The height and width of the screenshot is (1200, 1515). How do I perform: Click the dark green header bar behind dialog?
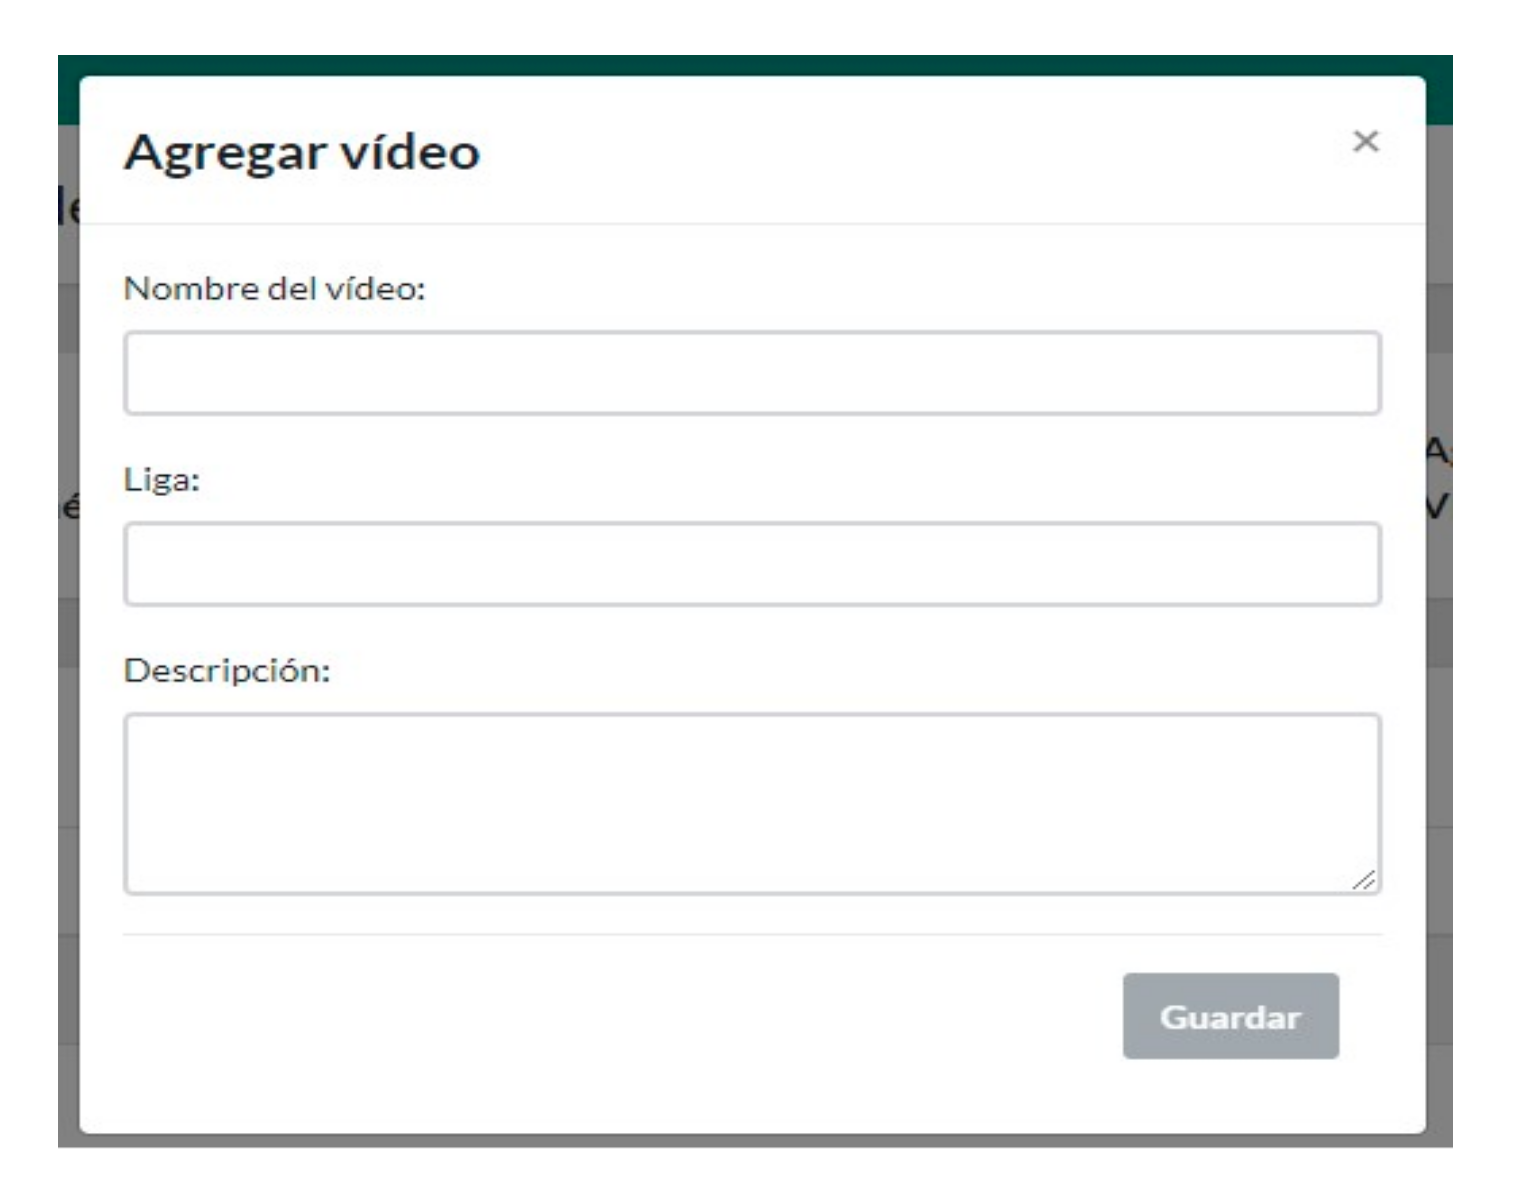click(750, 64)
